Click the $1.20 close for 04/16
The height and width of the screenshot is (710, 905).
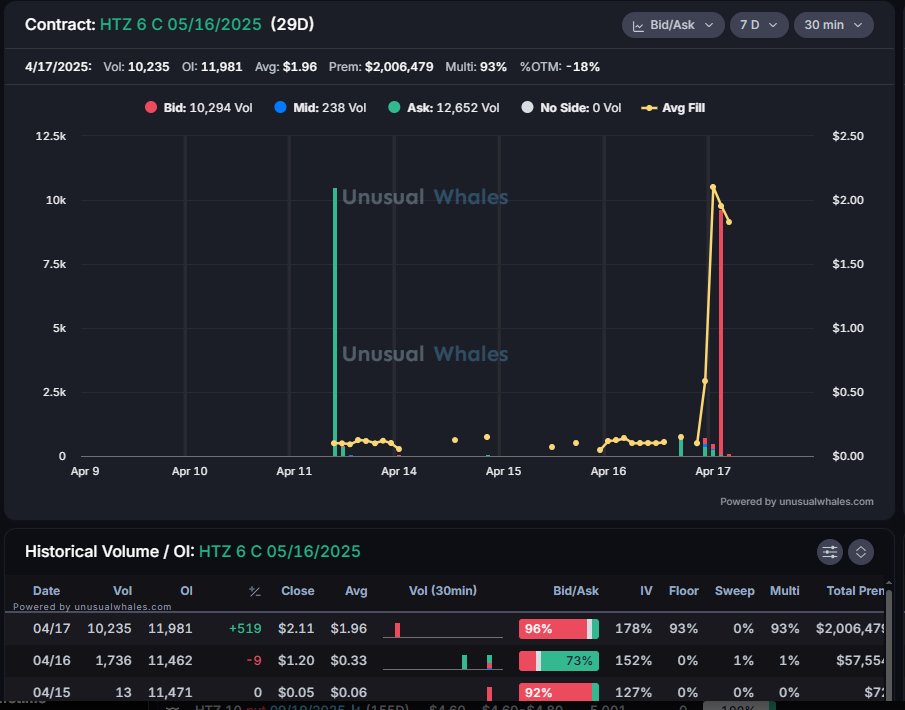pos(296,660)
